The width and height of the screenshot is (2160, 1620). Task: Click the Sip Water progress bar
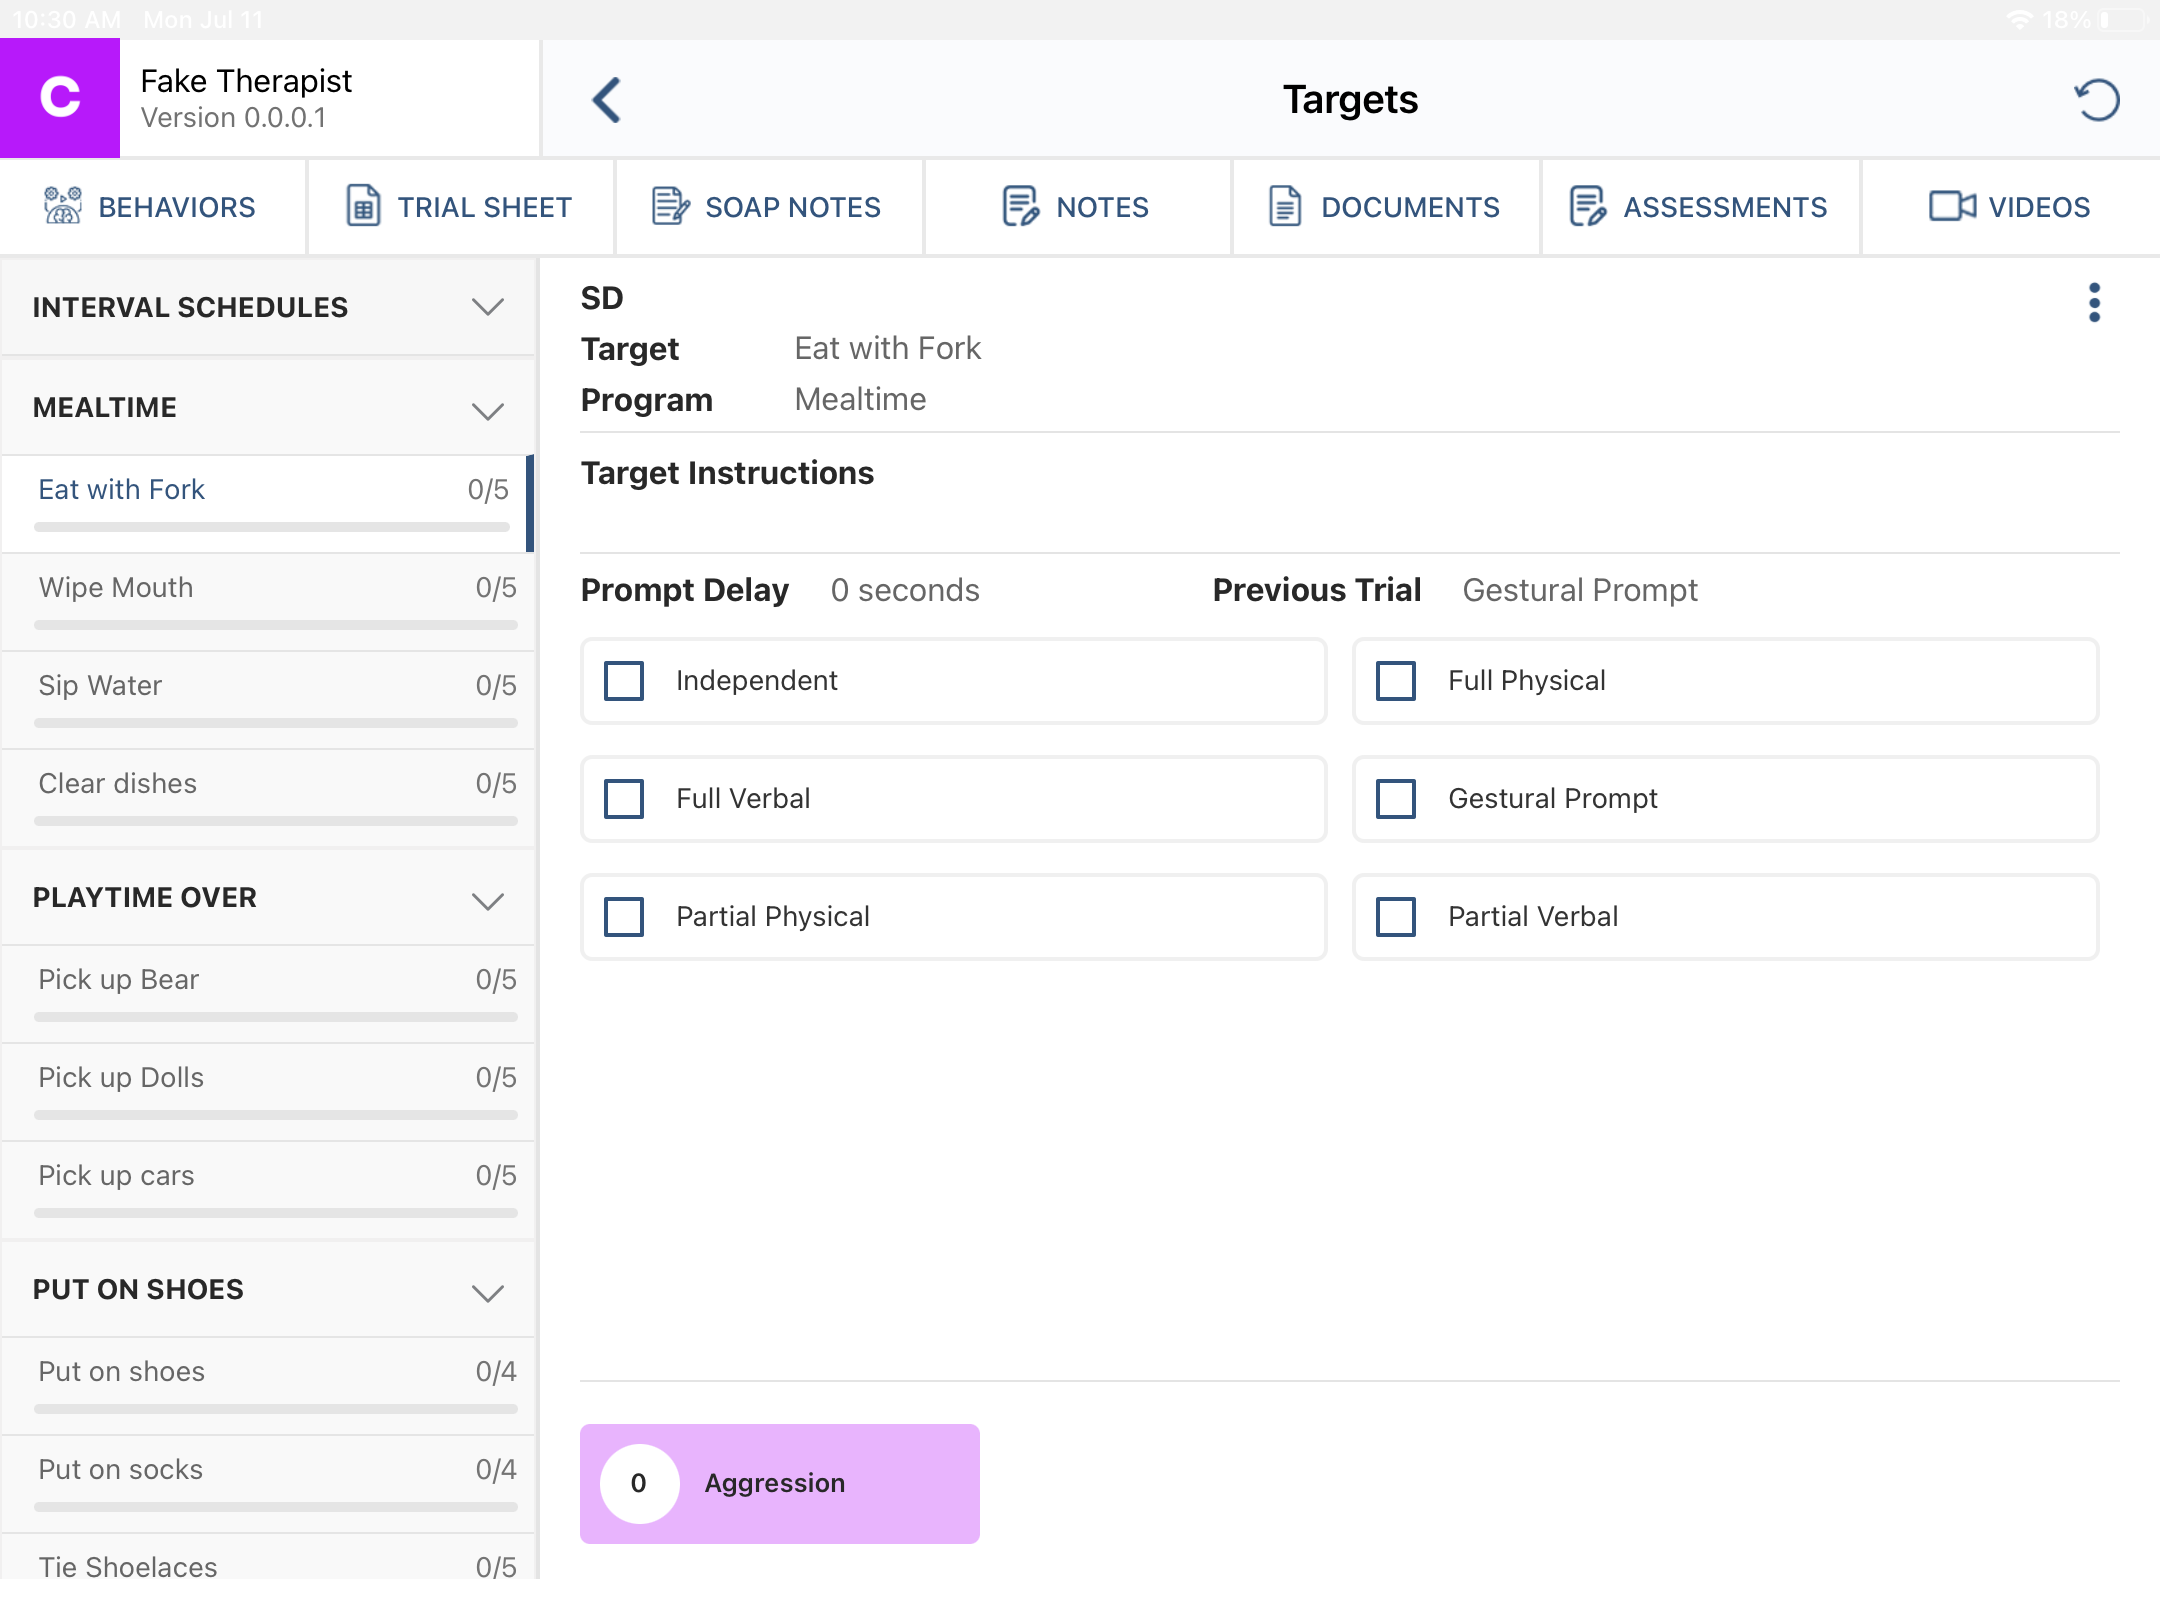click(275, 723)
